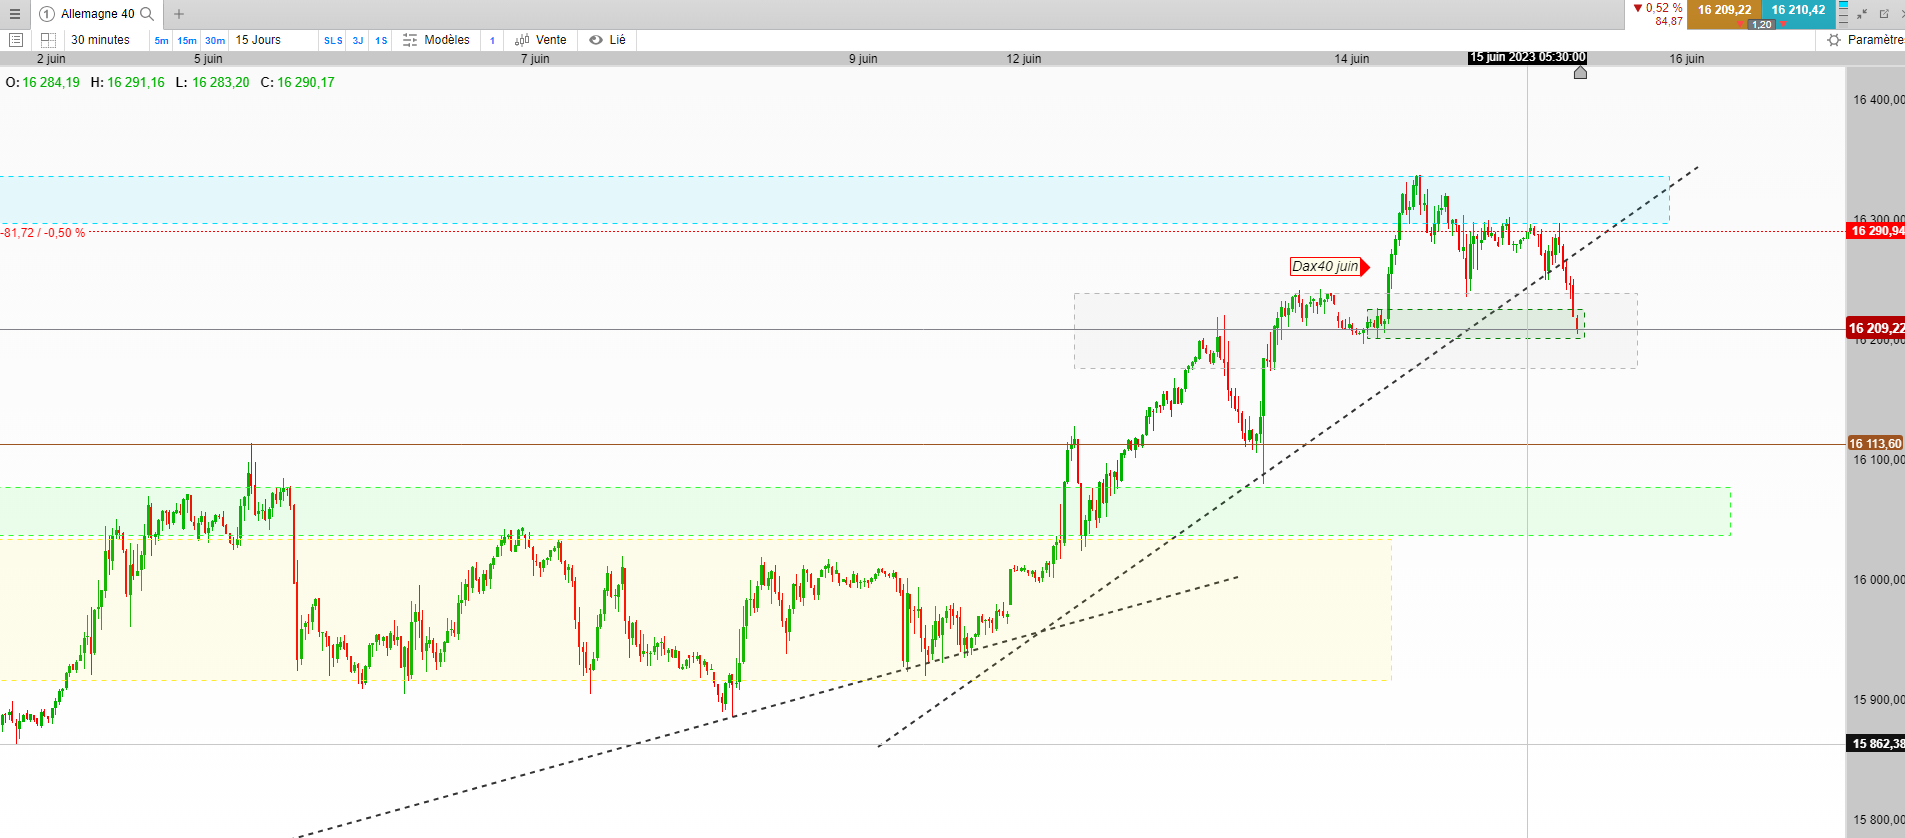The height and width of the screenshot is (838, 1905).
Task: Toggle the order book depth bars
Action: coord(1843,14)
